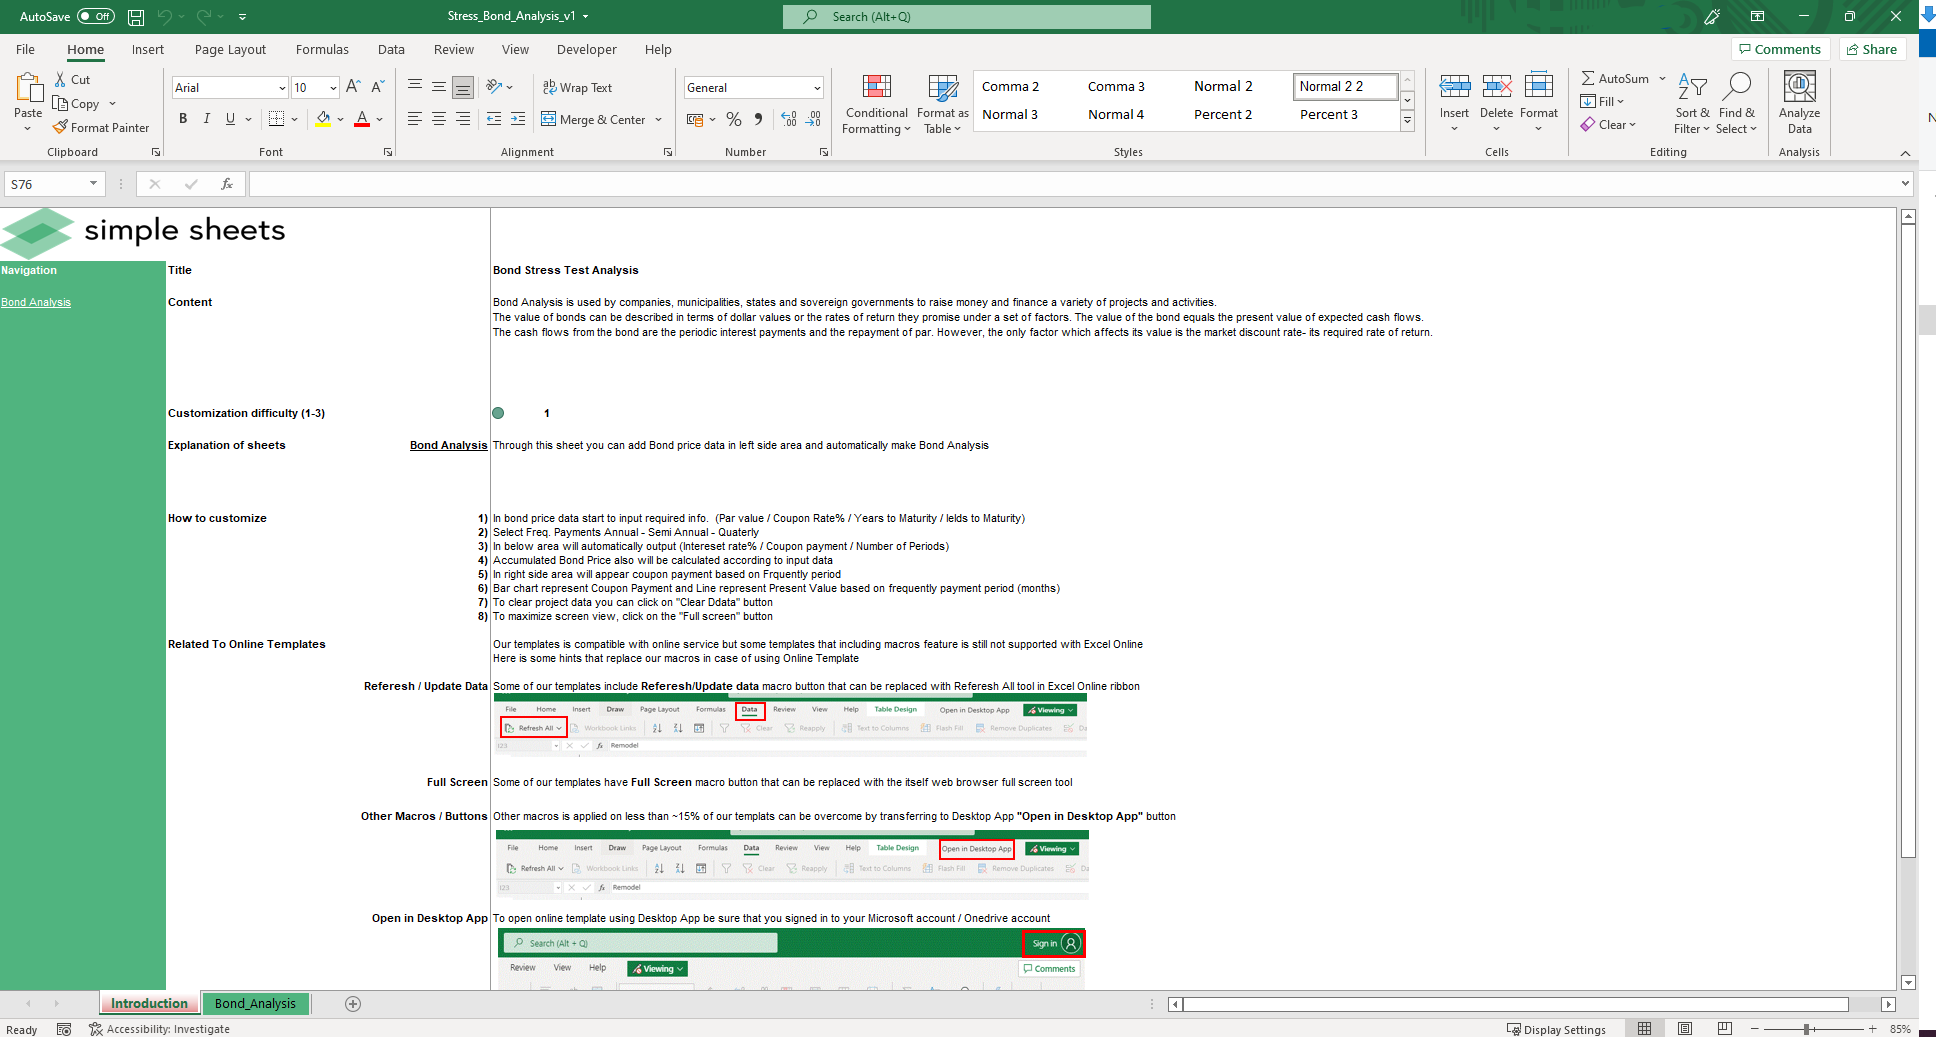Click the increase indent icon
Image resolution: width=1936 pixels, height=1037 pixels.
(x=518, y=119)
